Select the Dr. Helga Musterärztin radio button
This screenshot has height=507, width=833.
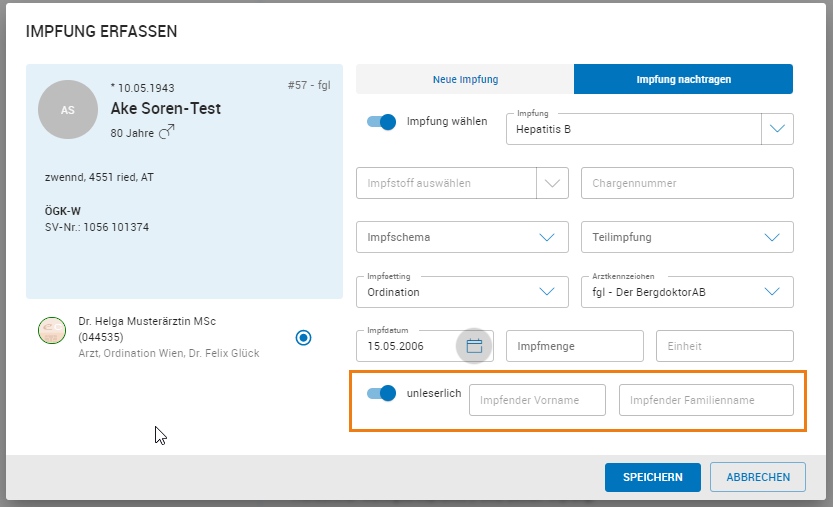tap(304, 338)
